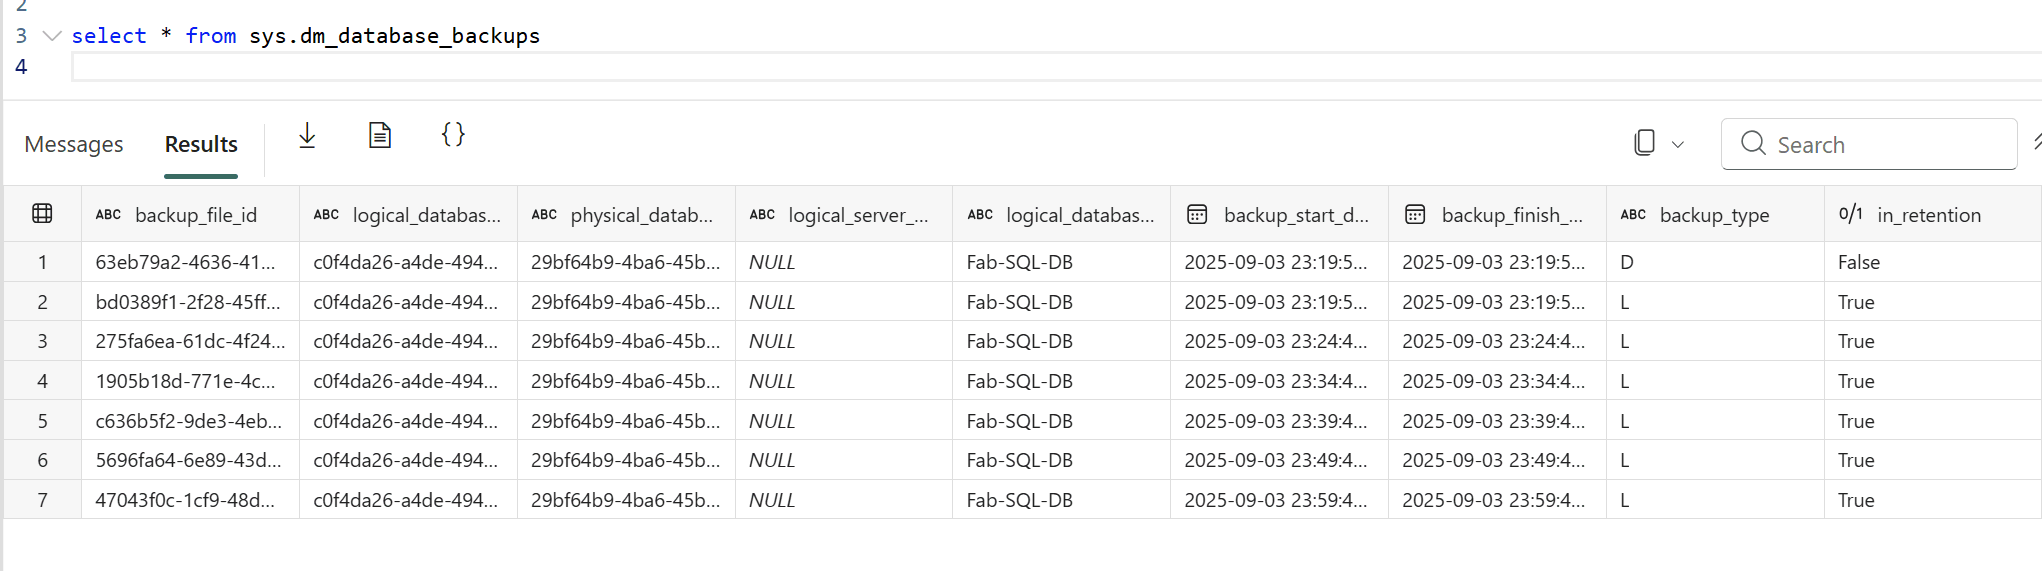Image resolution: width=2042 pixels, height=571 pixels.
Task: Click the in_retention column header
Action: pos(1928,215)
